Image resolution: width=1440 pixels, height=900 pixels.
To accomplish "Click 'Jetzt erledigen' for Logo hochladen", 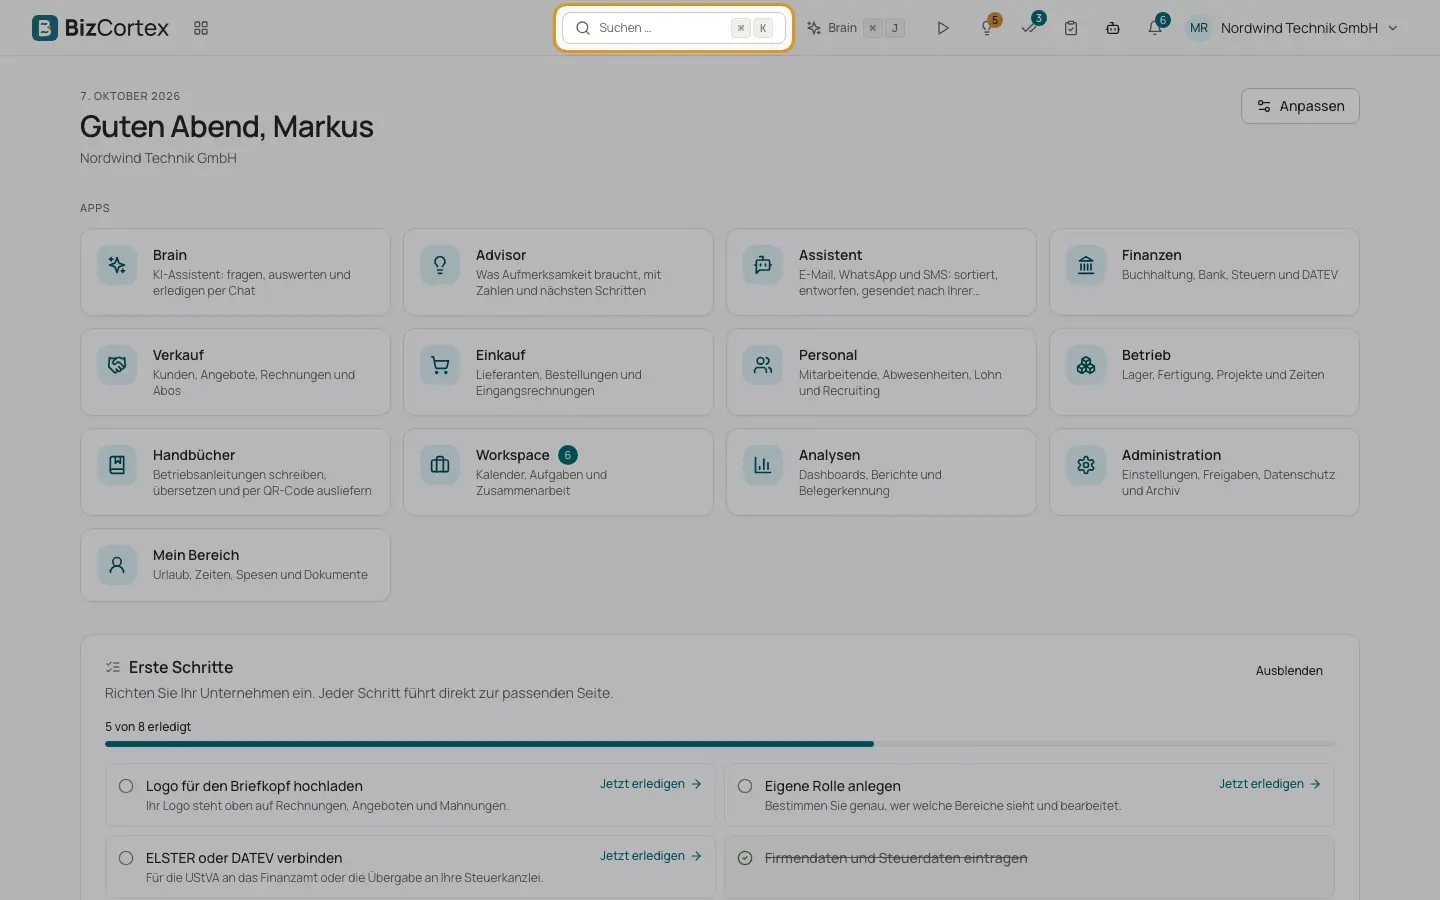I will click(x=651, y=784).
